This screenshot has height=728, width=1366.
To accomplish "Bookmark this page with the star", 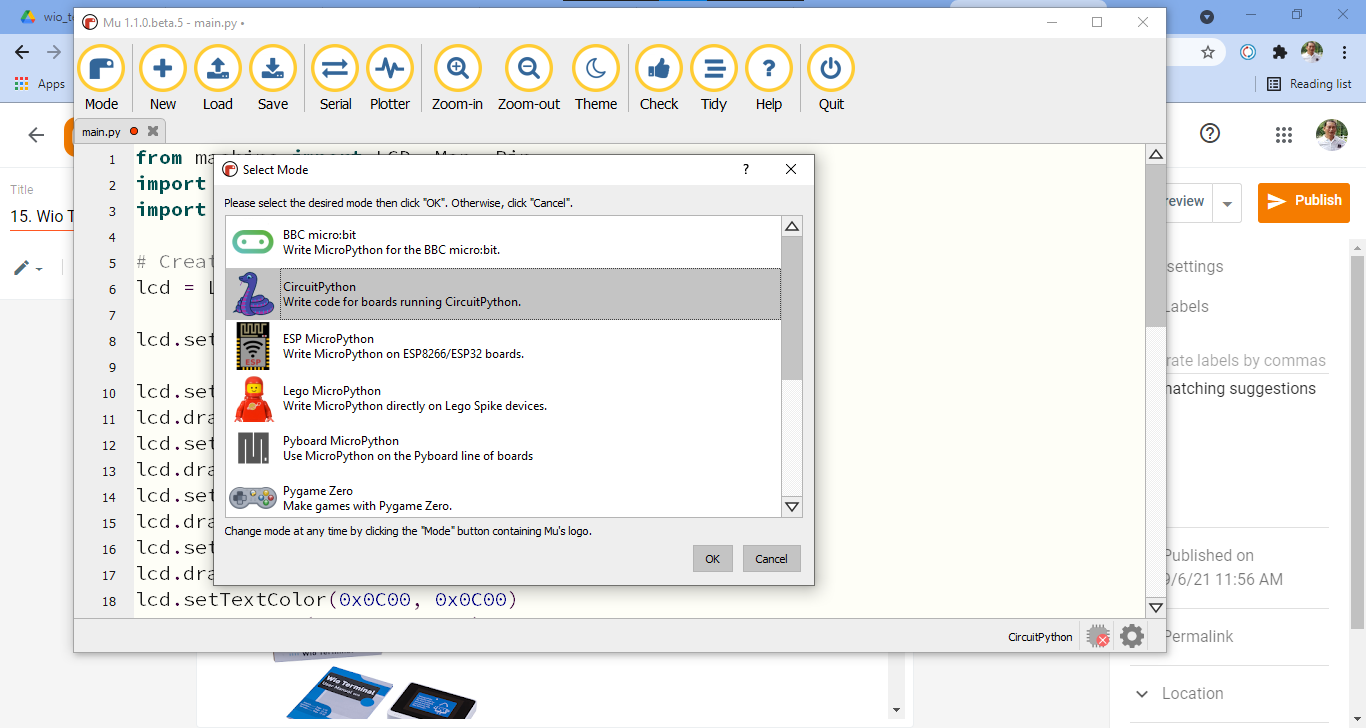I will pyautogui.click(x=1208, y=52).
